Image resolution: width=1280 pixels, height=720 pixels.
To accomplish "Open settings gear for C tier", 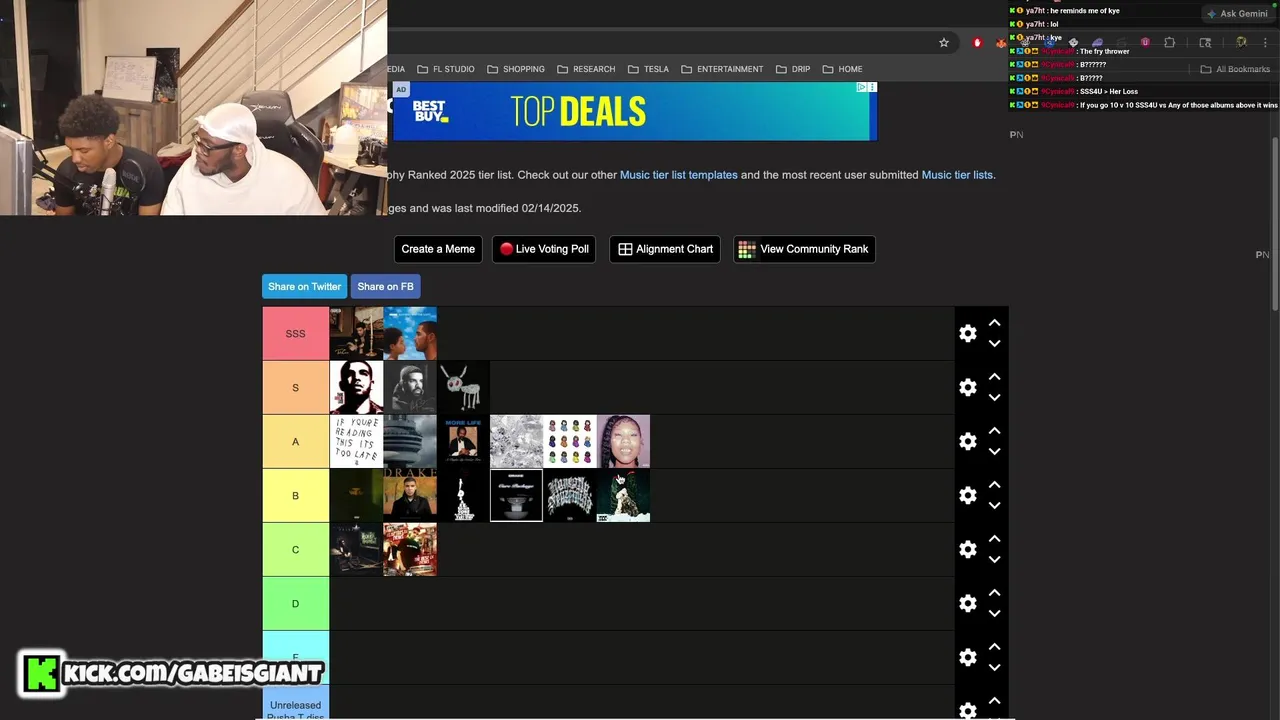I will [967, 549].
